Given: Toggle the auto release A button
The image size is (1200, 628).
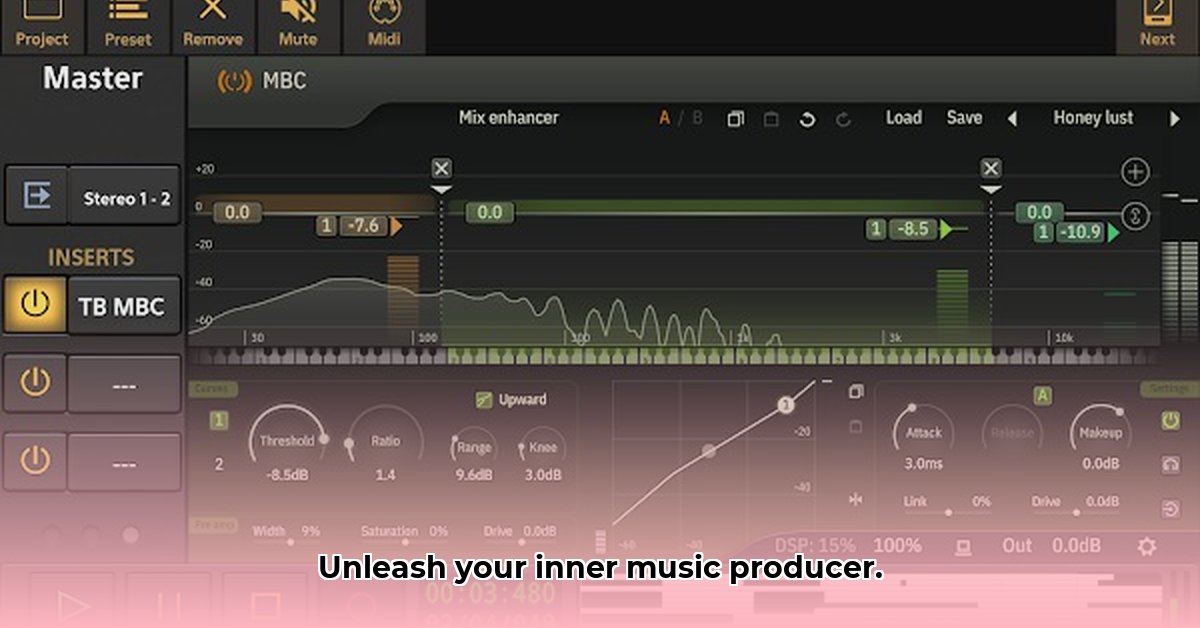Looking at the screenshot, I should click(1042, 397).
